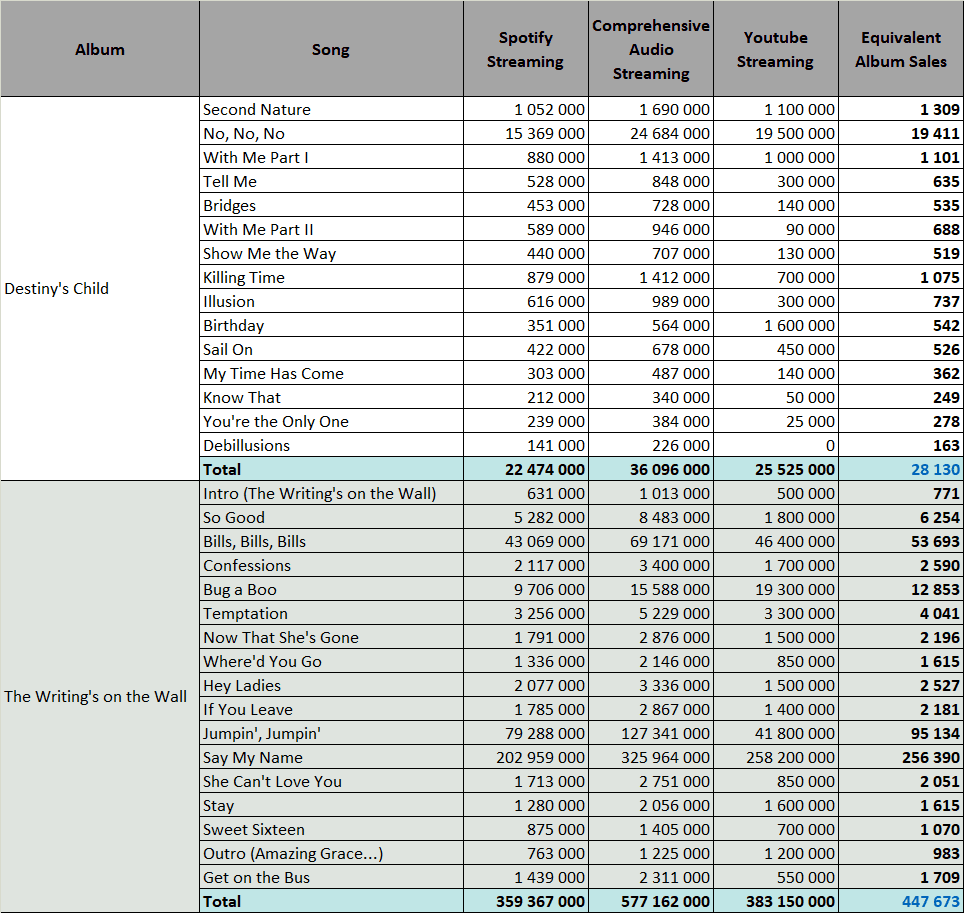The image size is (964, 913).
Task: Select audio streaming total 36 096 000
Action: (x=650, y=468)
